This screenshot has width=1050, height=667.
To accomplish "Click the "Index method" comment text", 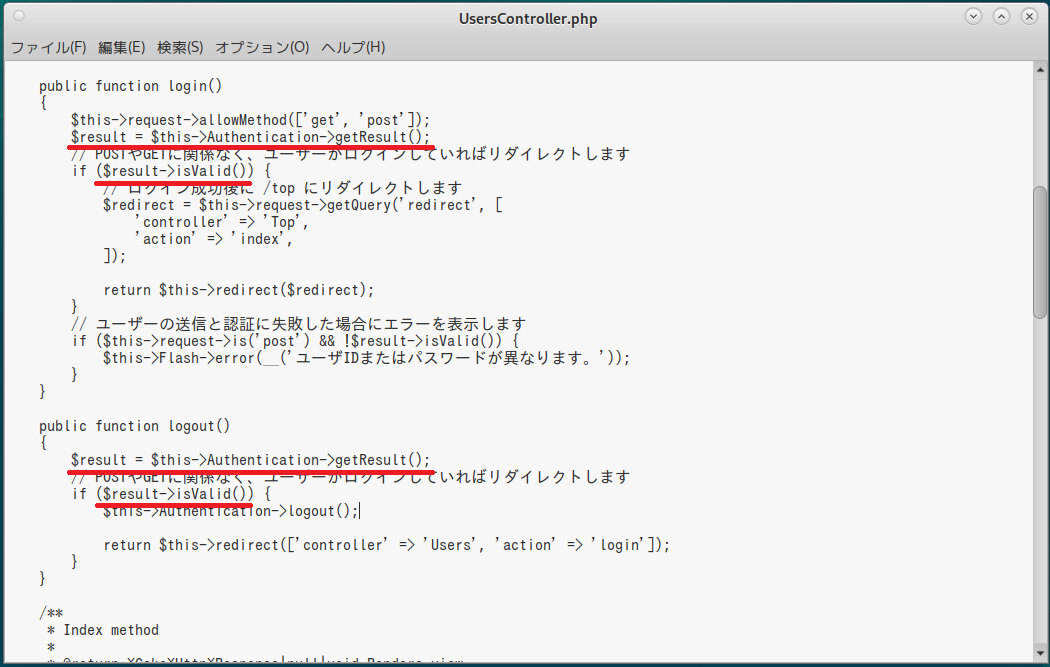I will tap(110, 630).
